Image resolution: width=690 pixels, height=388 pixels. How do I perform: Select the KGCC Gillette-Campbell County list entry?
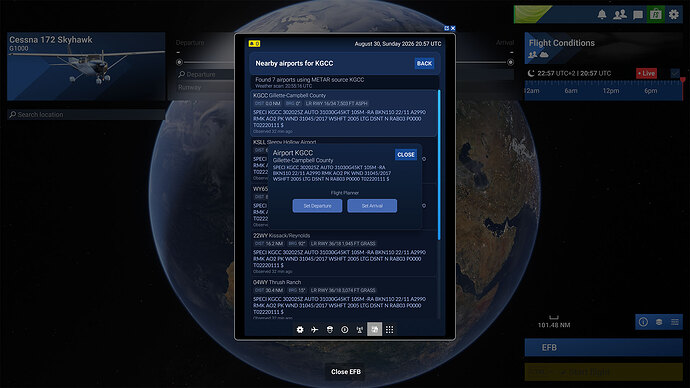coord(344,113)
